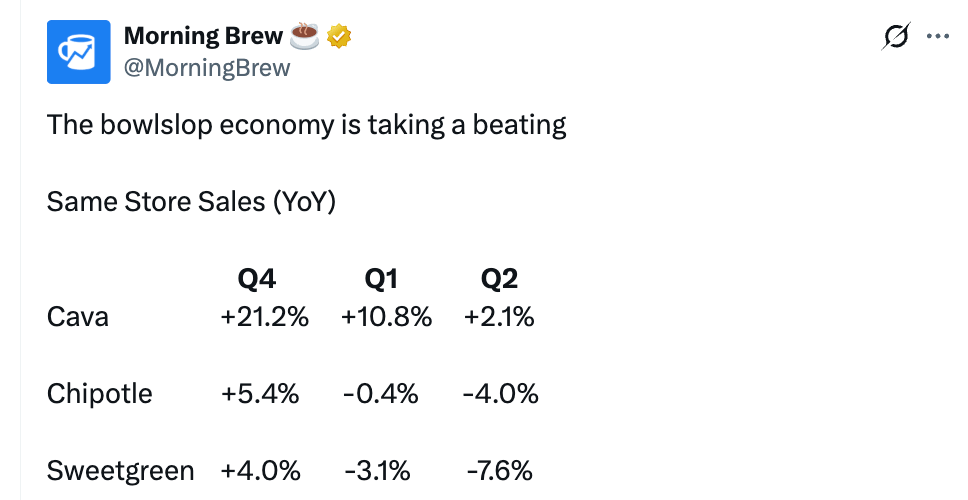Click the Q2 column header
The height and width of the screenshot is (500, 968).
499,279
